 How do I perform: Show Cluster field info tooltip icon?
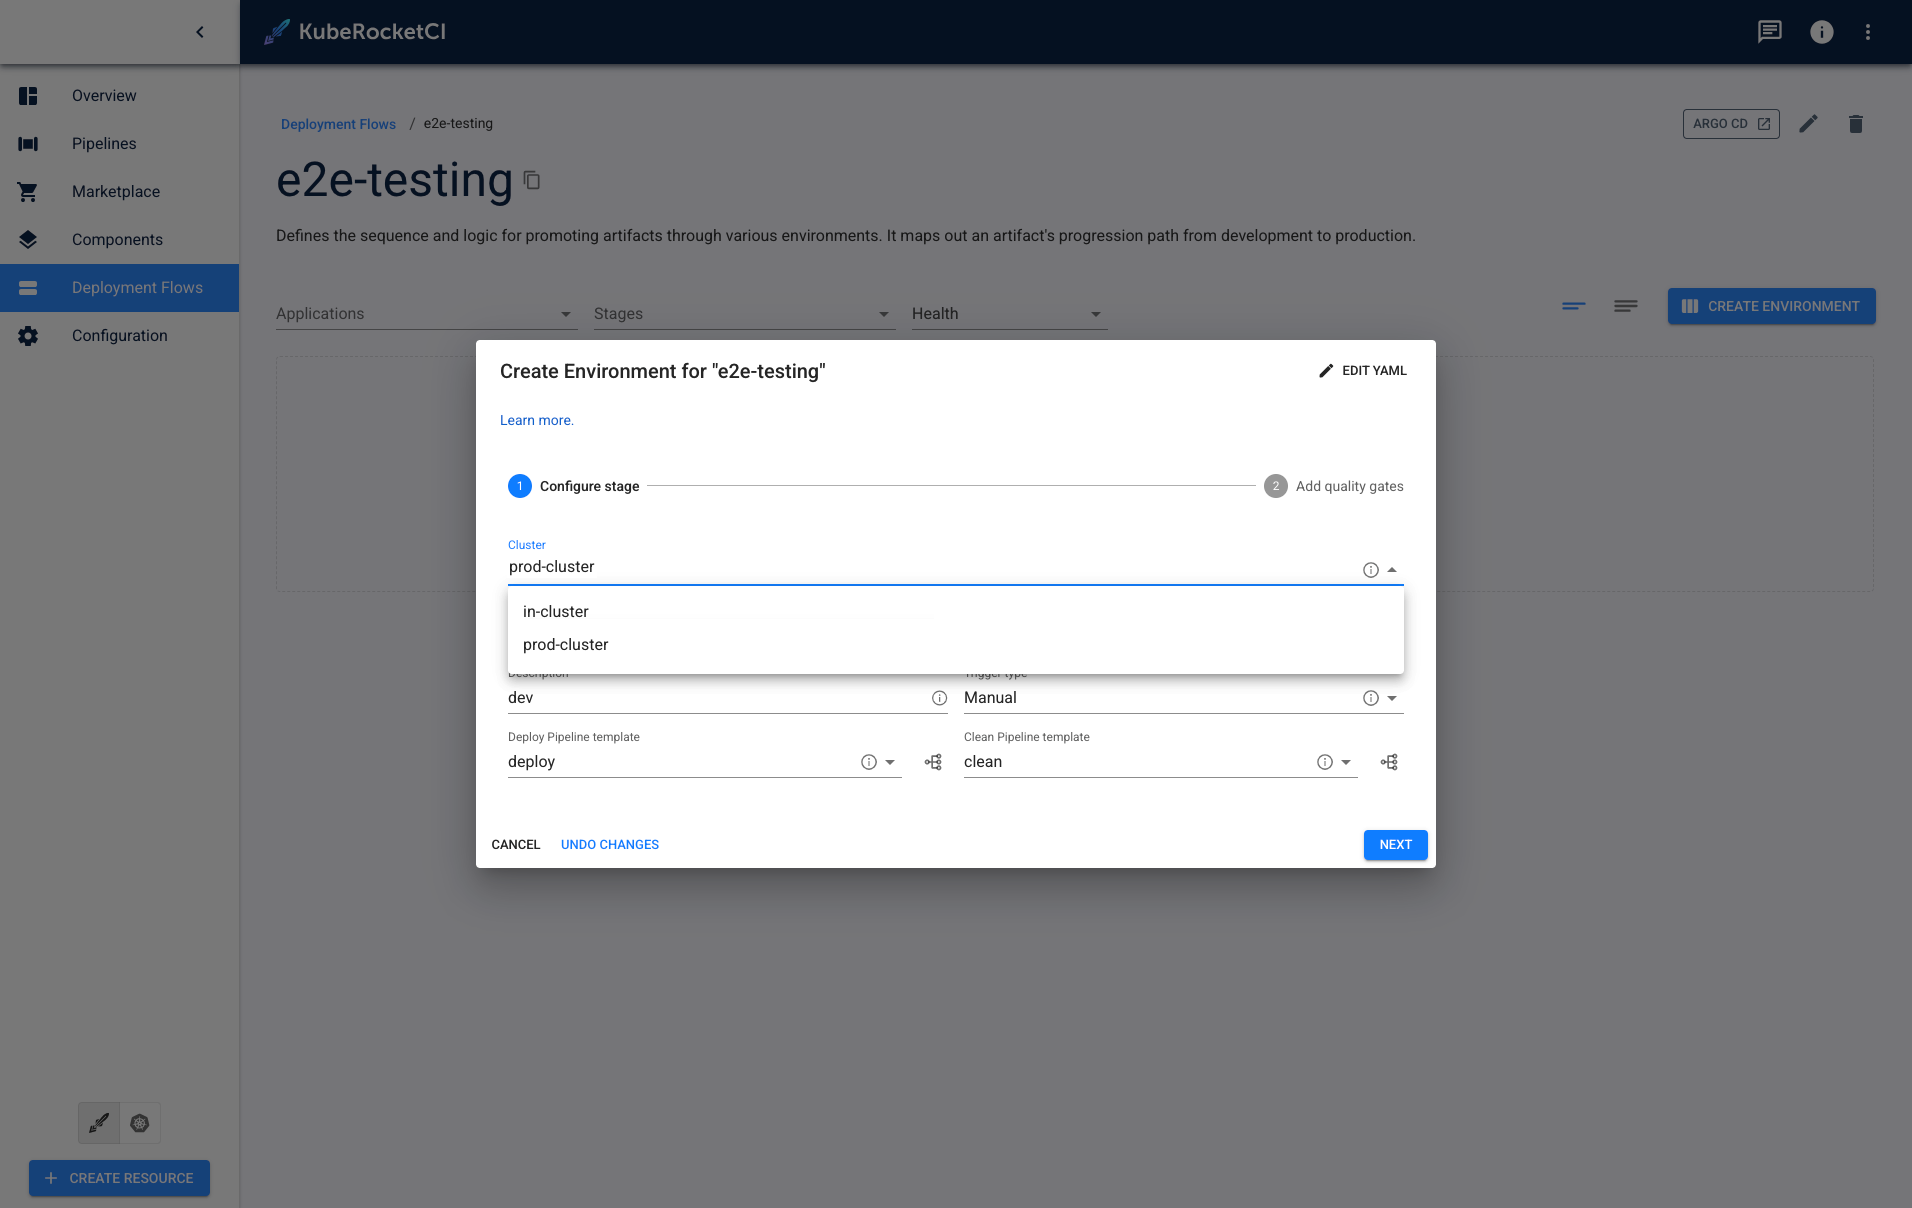(x=1371, y=570)
